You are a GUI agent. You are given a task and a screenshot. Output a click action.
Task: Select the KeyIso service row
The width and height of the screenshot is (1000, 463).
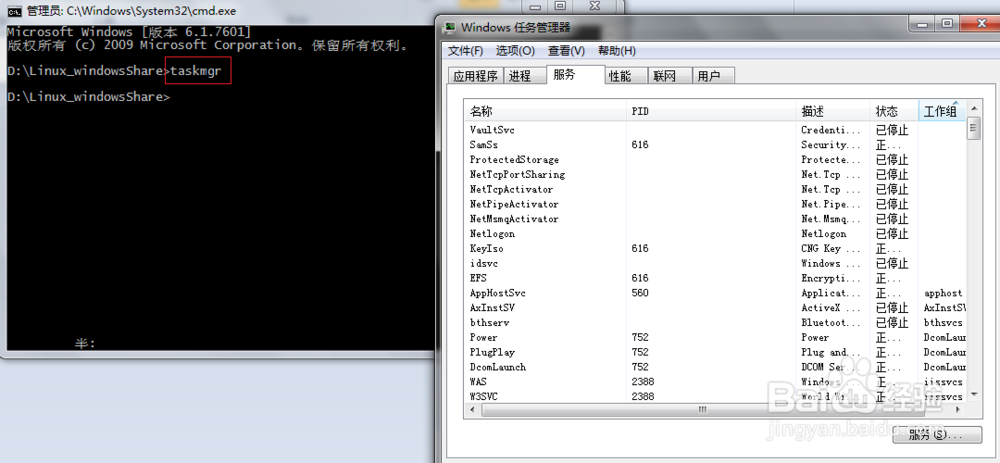point(716,249)
